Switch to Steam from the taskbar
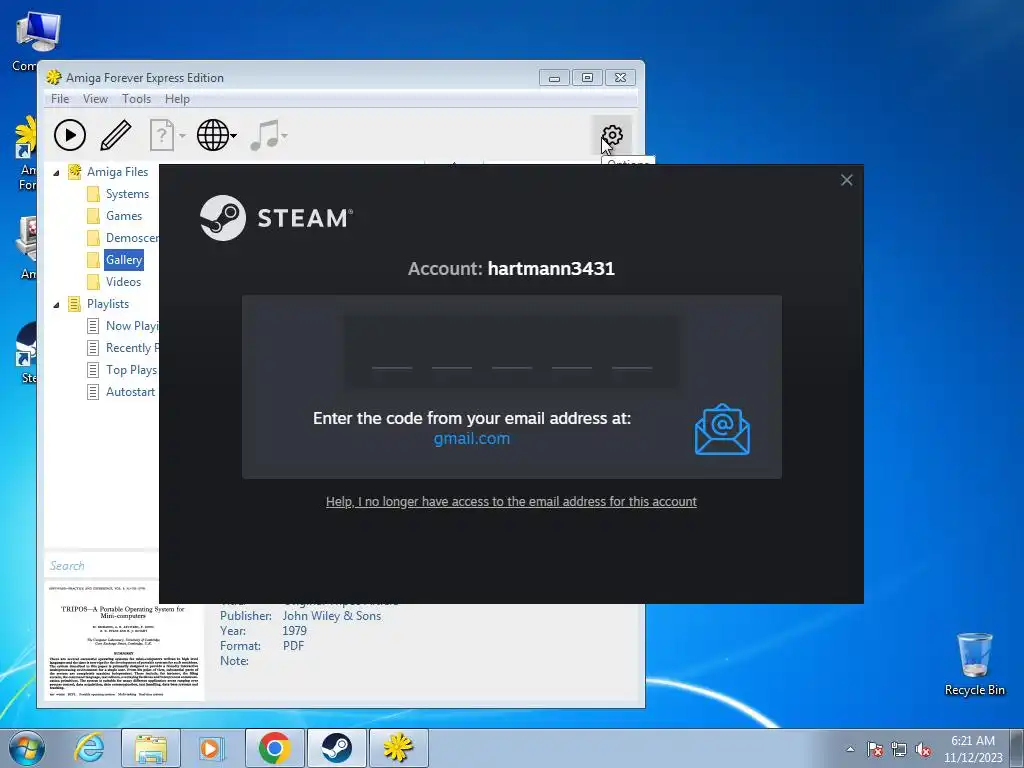Viewport: 1024px width, 768px height. (336, 748)
